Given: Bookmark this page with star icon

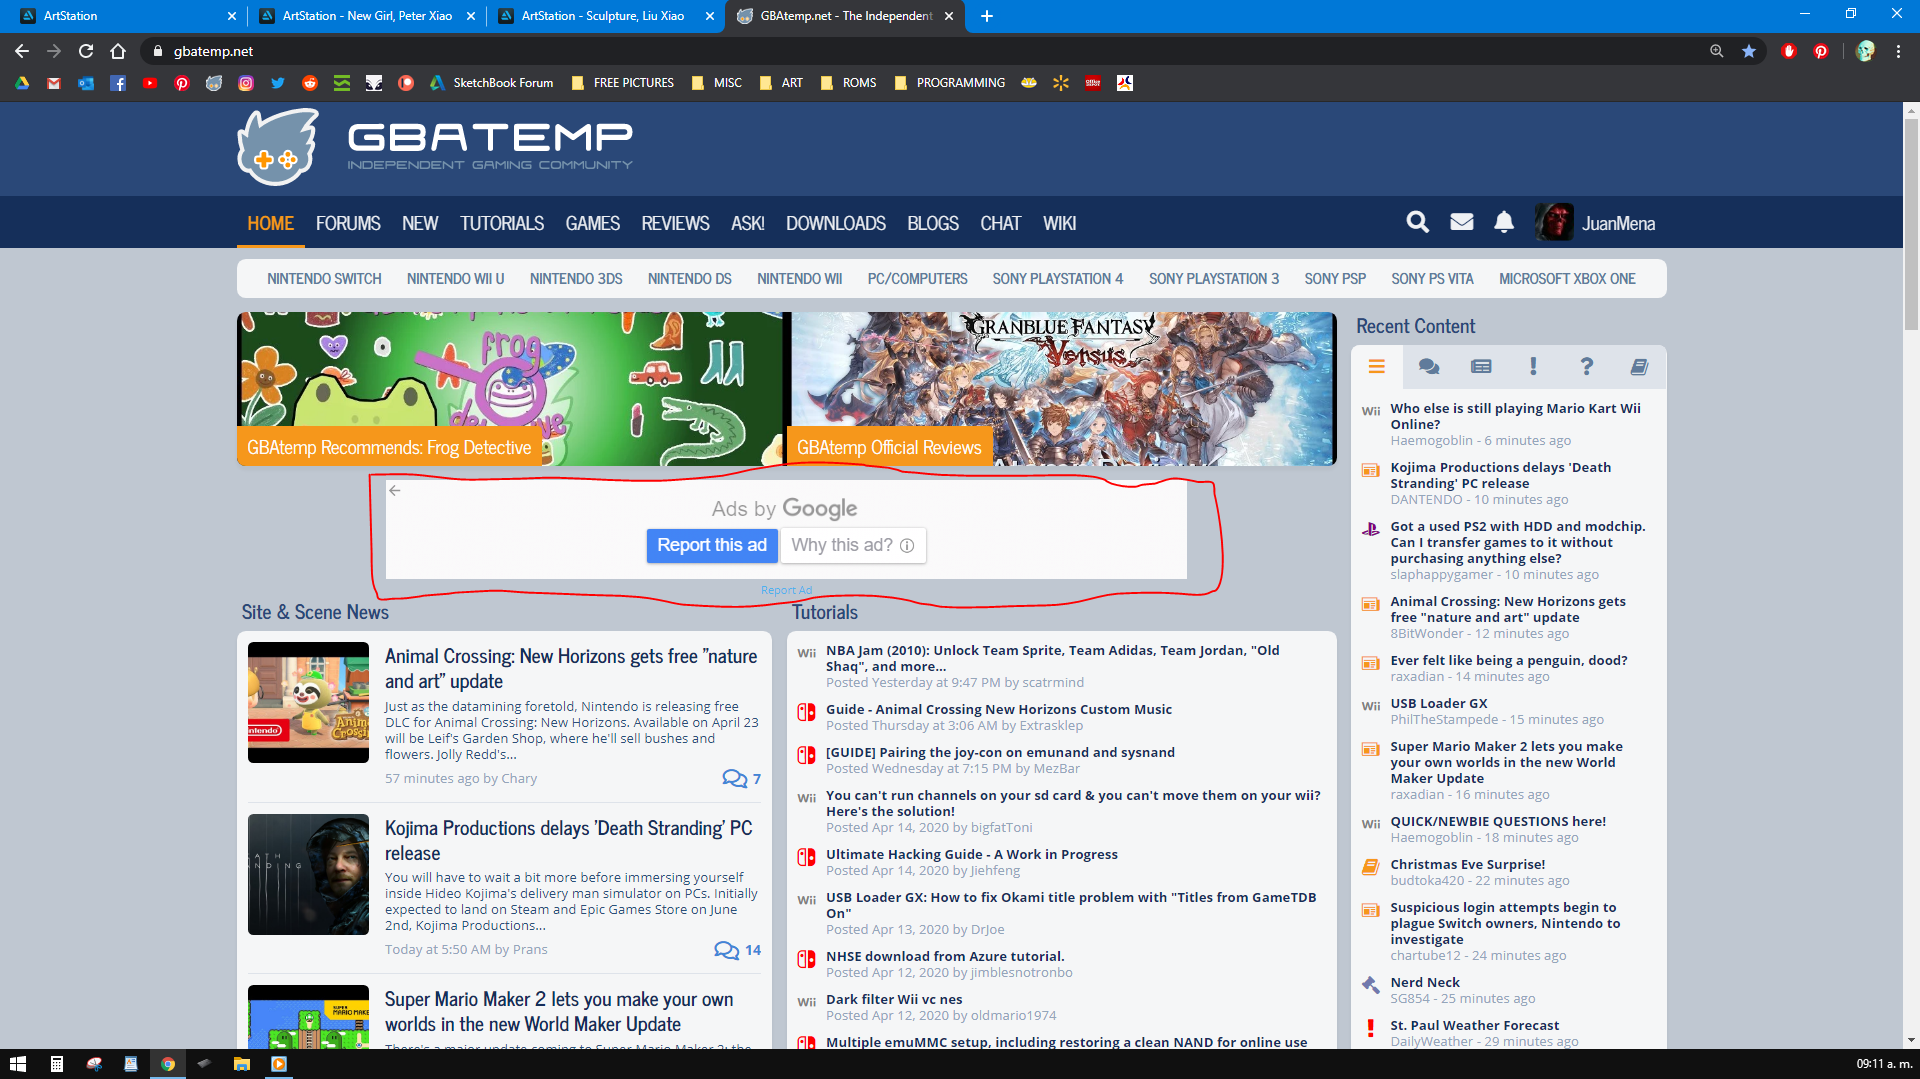Looking at the screenshot, I should point(1749,51).
